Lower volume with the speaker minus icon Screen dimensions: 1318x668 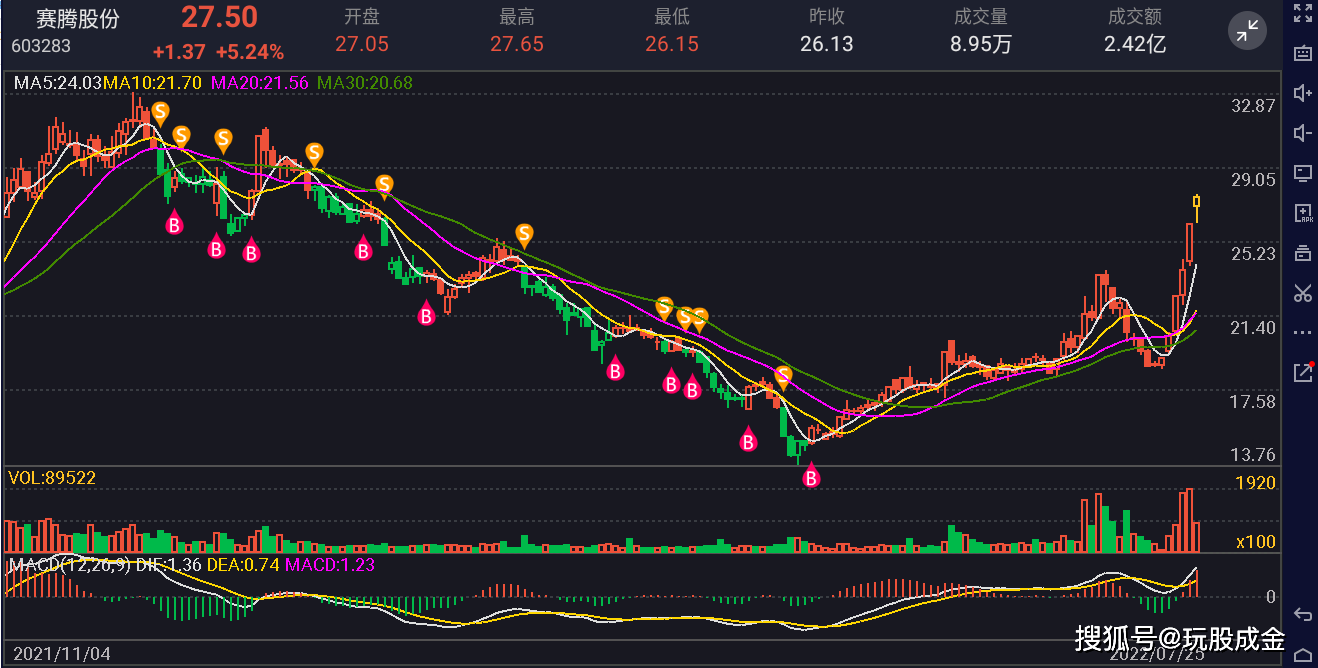click(1302, 133)
